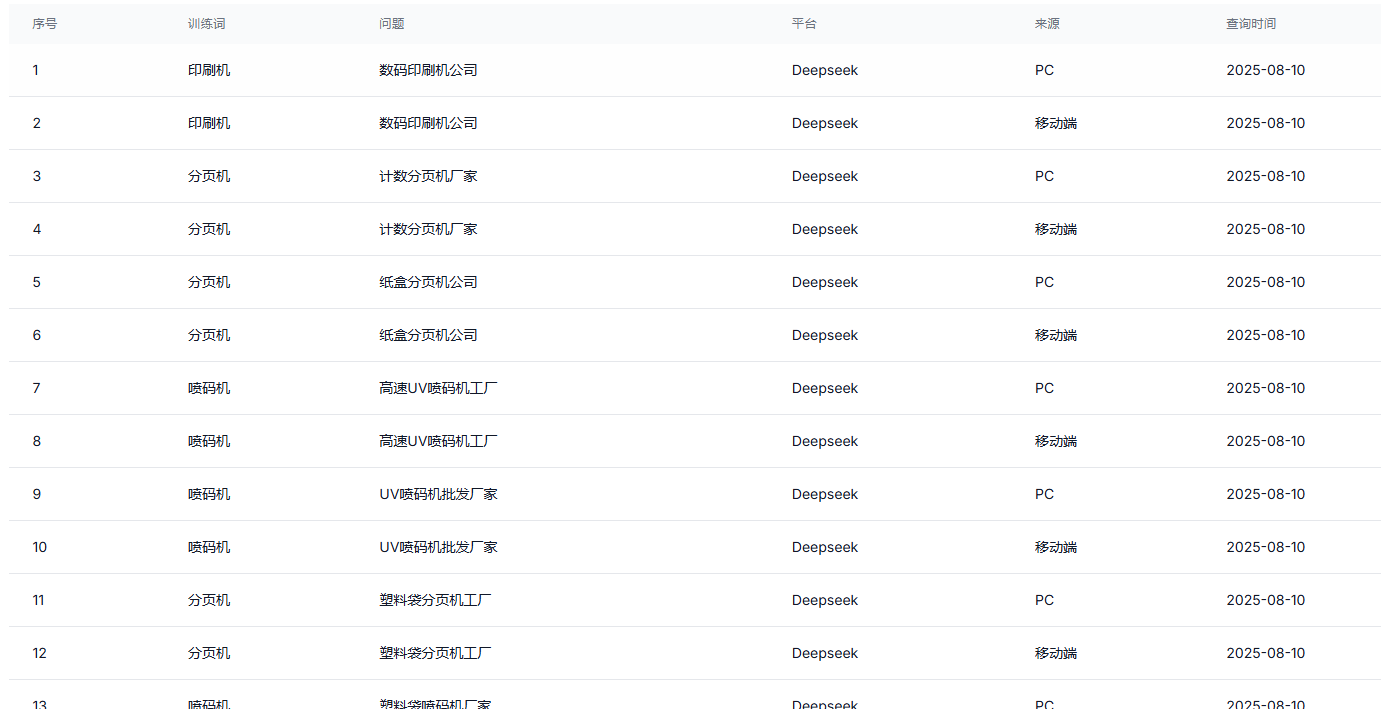Click the 查询时间 column header
This screenshot has width=1381, height=709.
point(1251,24)
